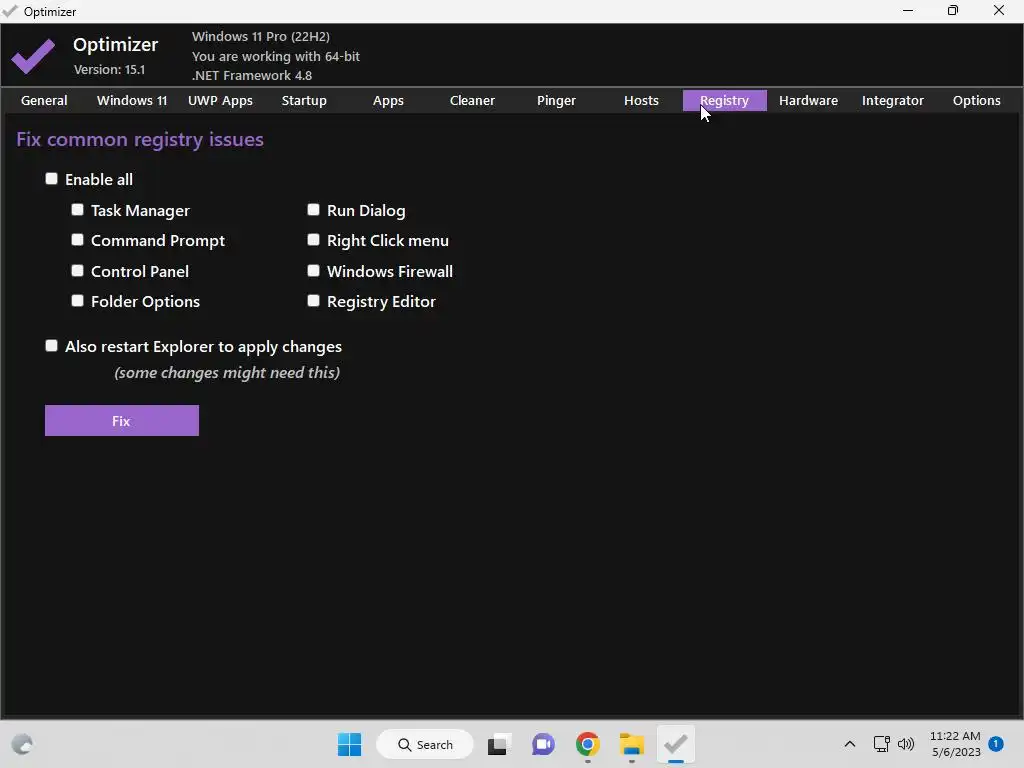Open the Integrator tab
This screenshot has width=1024, height=768.
[893, 101]
